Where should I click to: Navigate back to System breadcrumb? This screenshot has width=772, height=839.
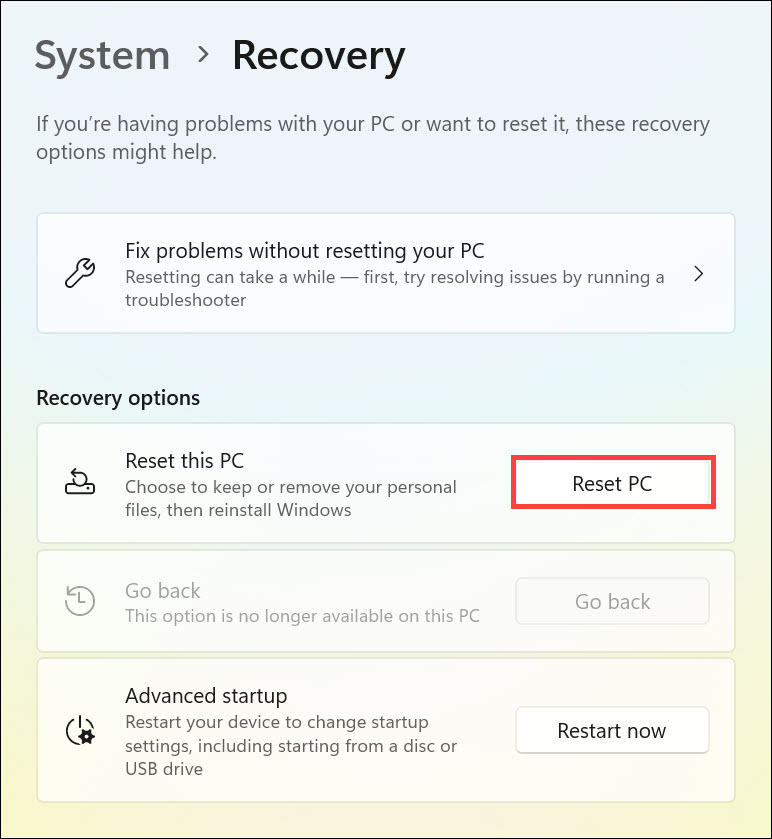(x=102, y=56)
